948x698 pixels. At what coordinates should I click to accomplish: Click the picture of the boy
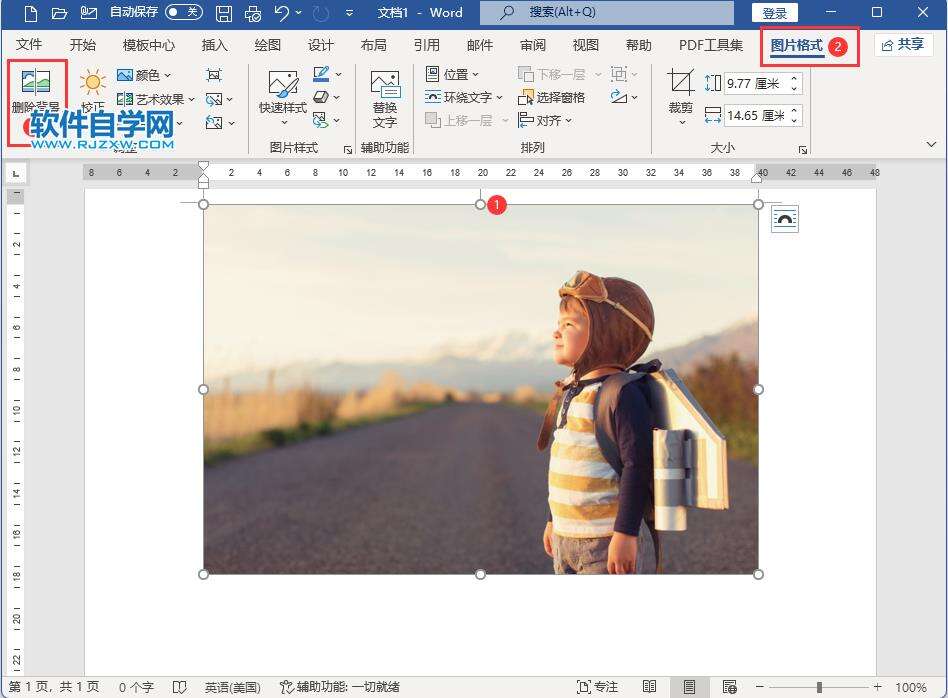[x=481, y=389]
